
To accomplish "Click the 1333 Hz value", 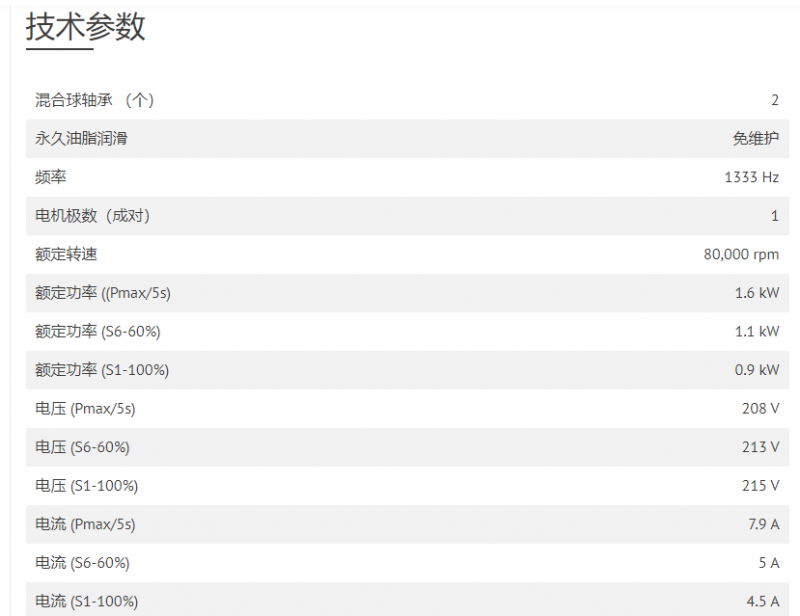I will point(752,177).
